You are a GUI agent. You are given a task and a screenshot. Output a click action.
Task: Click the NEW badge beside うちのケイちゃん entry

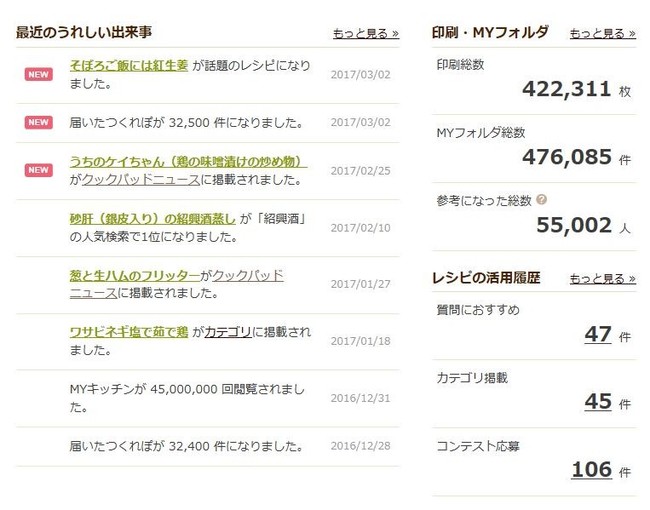point(39,170)
